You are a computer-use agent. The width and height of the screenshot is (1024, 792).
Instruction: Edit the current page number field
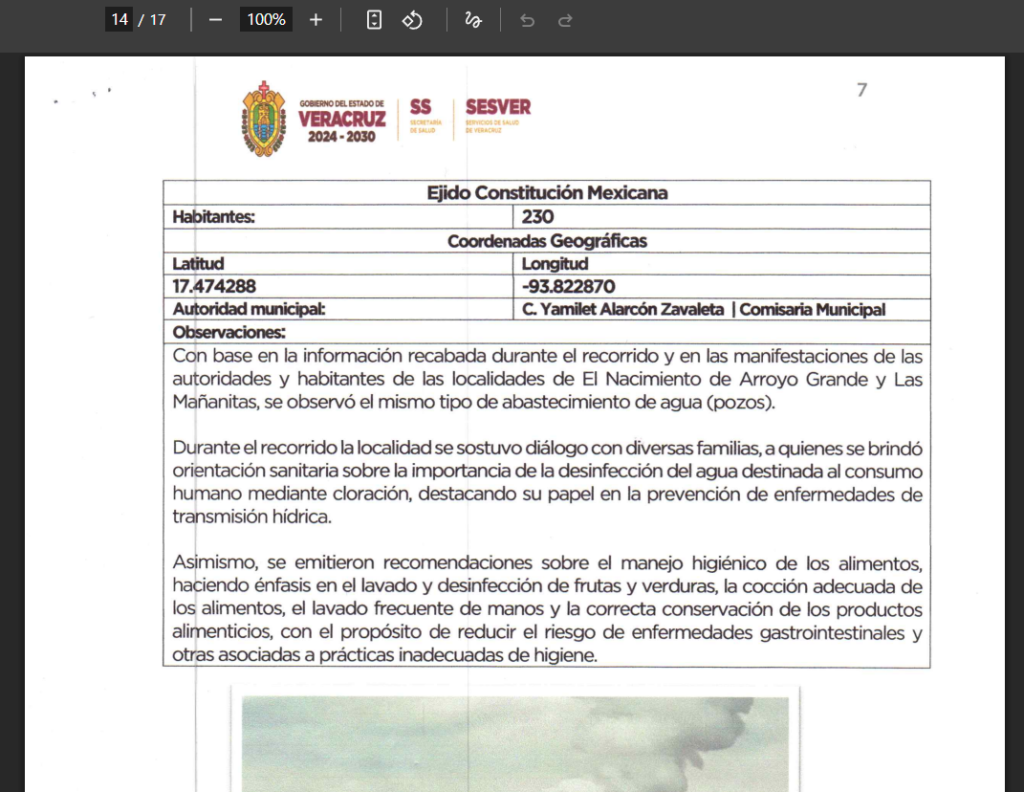click(120, 20)
